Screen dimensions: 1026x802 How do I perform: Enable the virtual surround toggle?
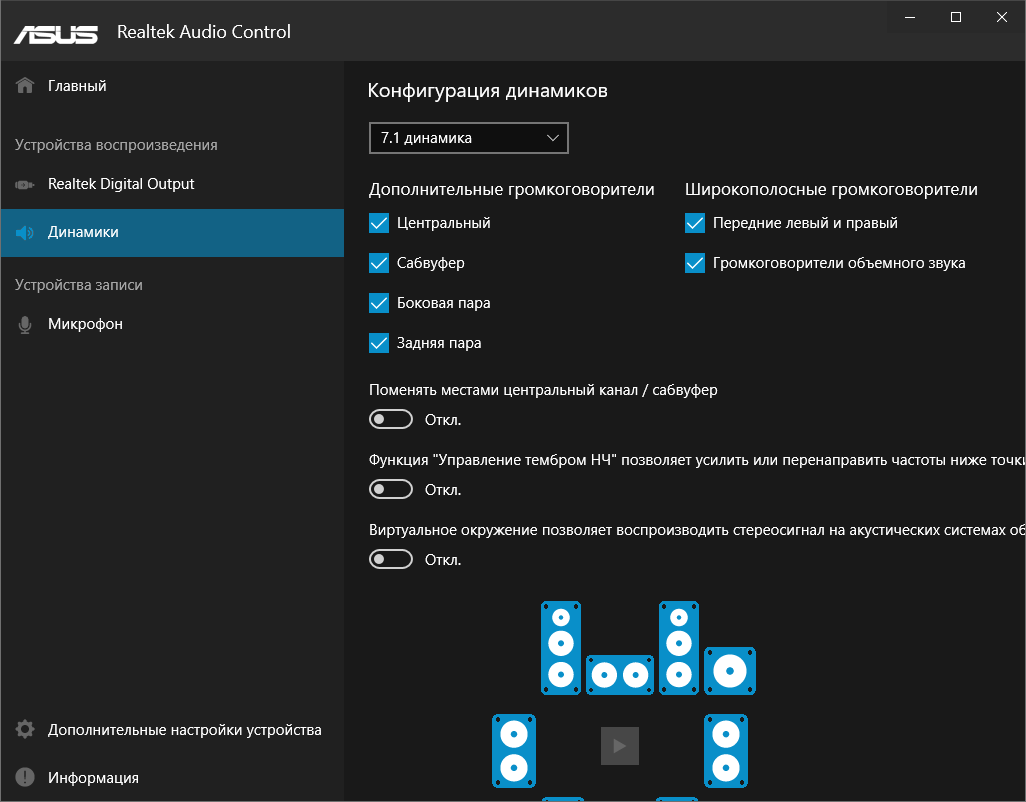click(391, 559)
